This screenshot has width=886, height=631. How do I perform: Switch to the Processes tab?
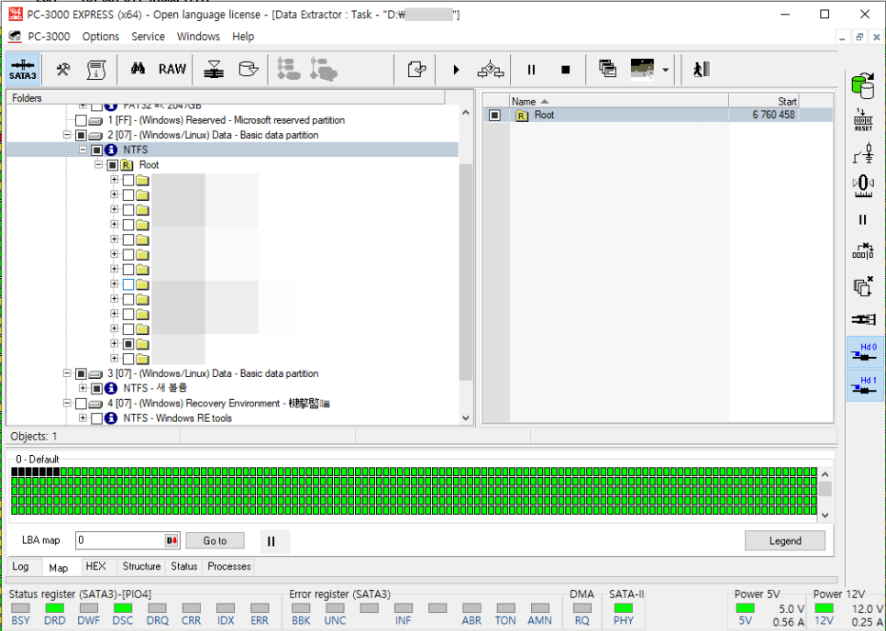(229, 566)
